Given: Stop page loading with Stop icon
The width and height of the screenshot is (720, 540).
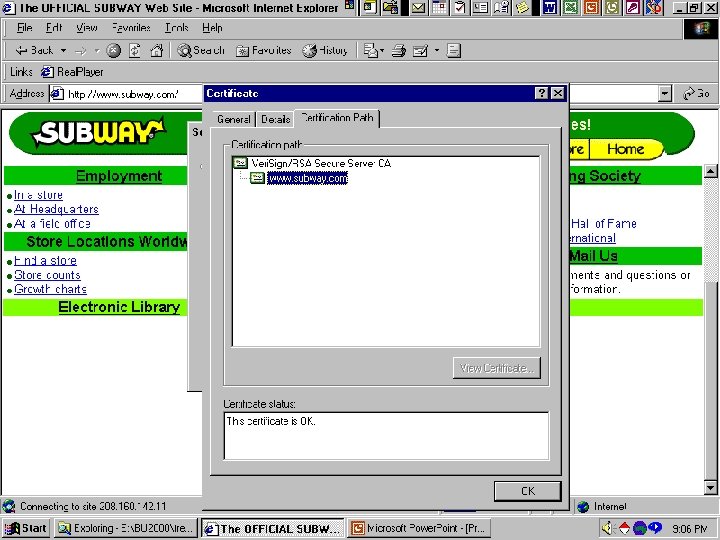Looking at the screenshot, I should (113, 51).
